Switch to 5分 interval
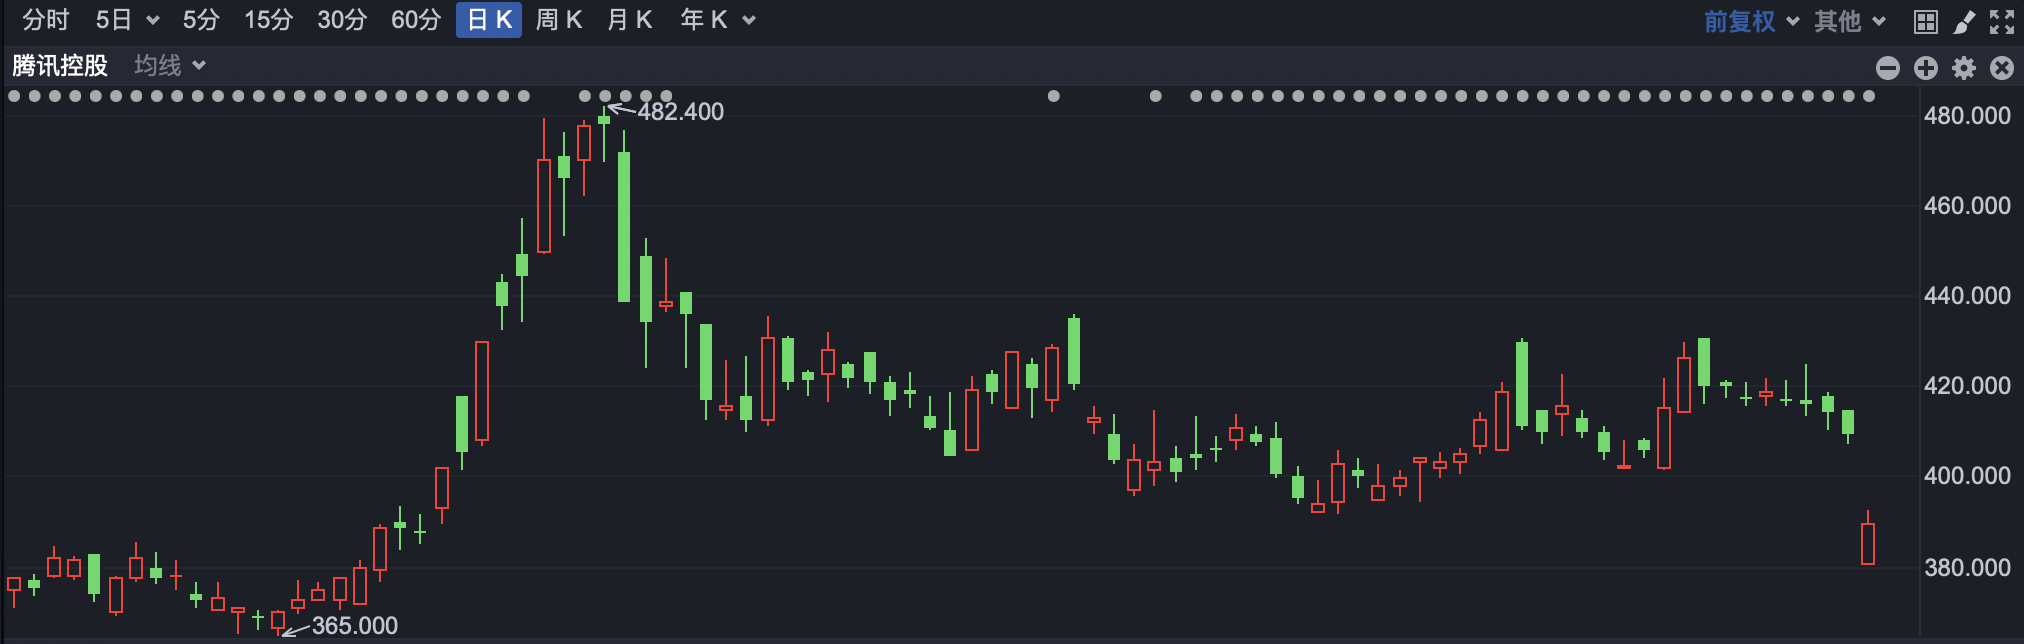This screenshot has width=2024, height=644. [x=201, y=20]
